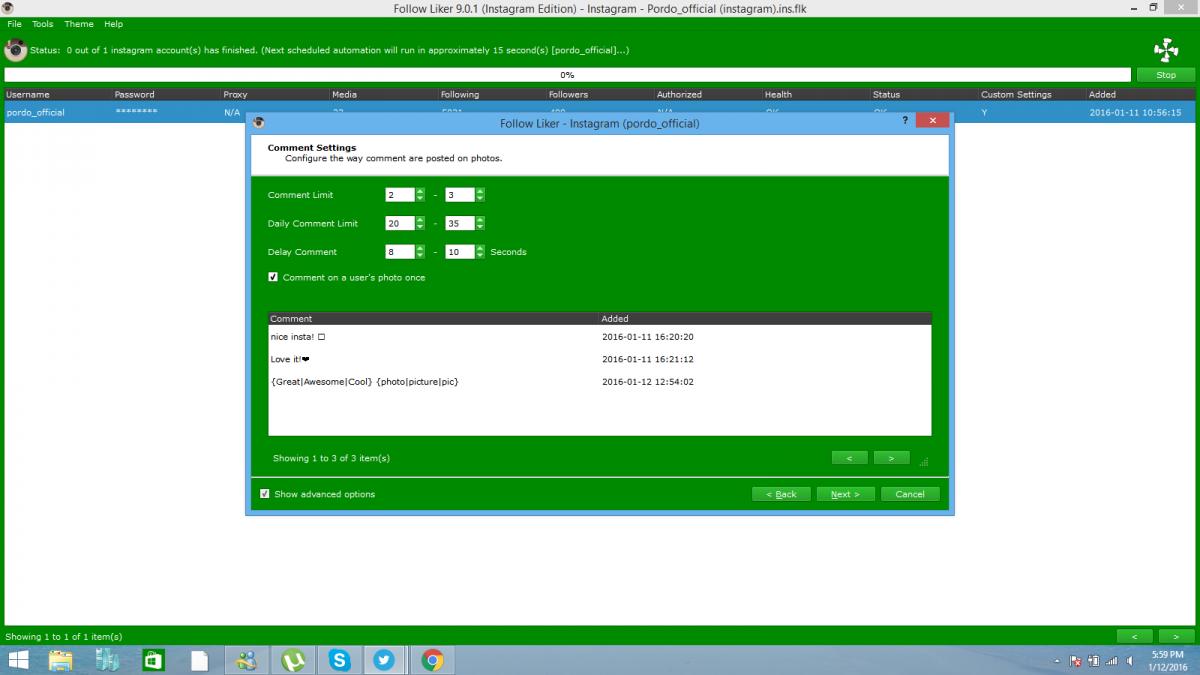Increase Comment Limit maximum value
This screenshot has height=675, width=1200.
480,192
